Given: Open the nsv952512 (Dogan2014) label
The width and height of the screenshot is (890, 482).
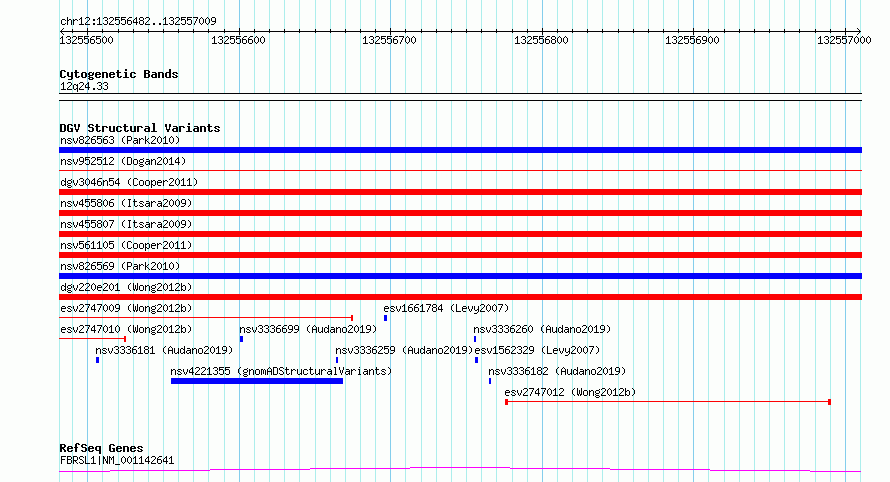Looking at the screenshot, I should click(123, 161).
